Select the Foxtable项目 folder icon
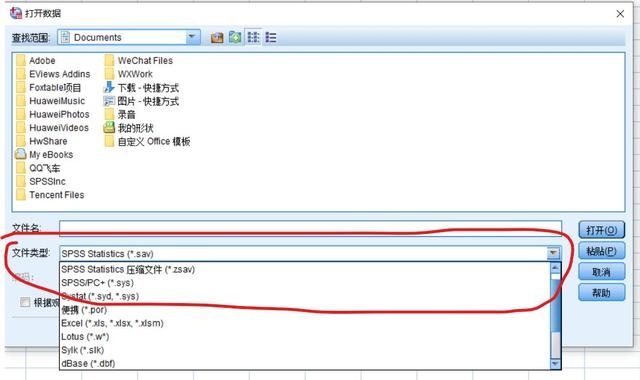Viewport: 640px width, 380px height. [21, 88]
